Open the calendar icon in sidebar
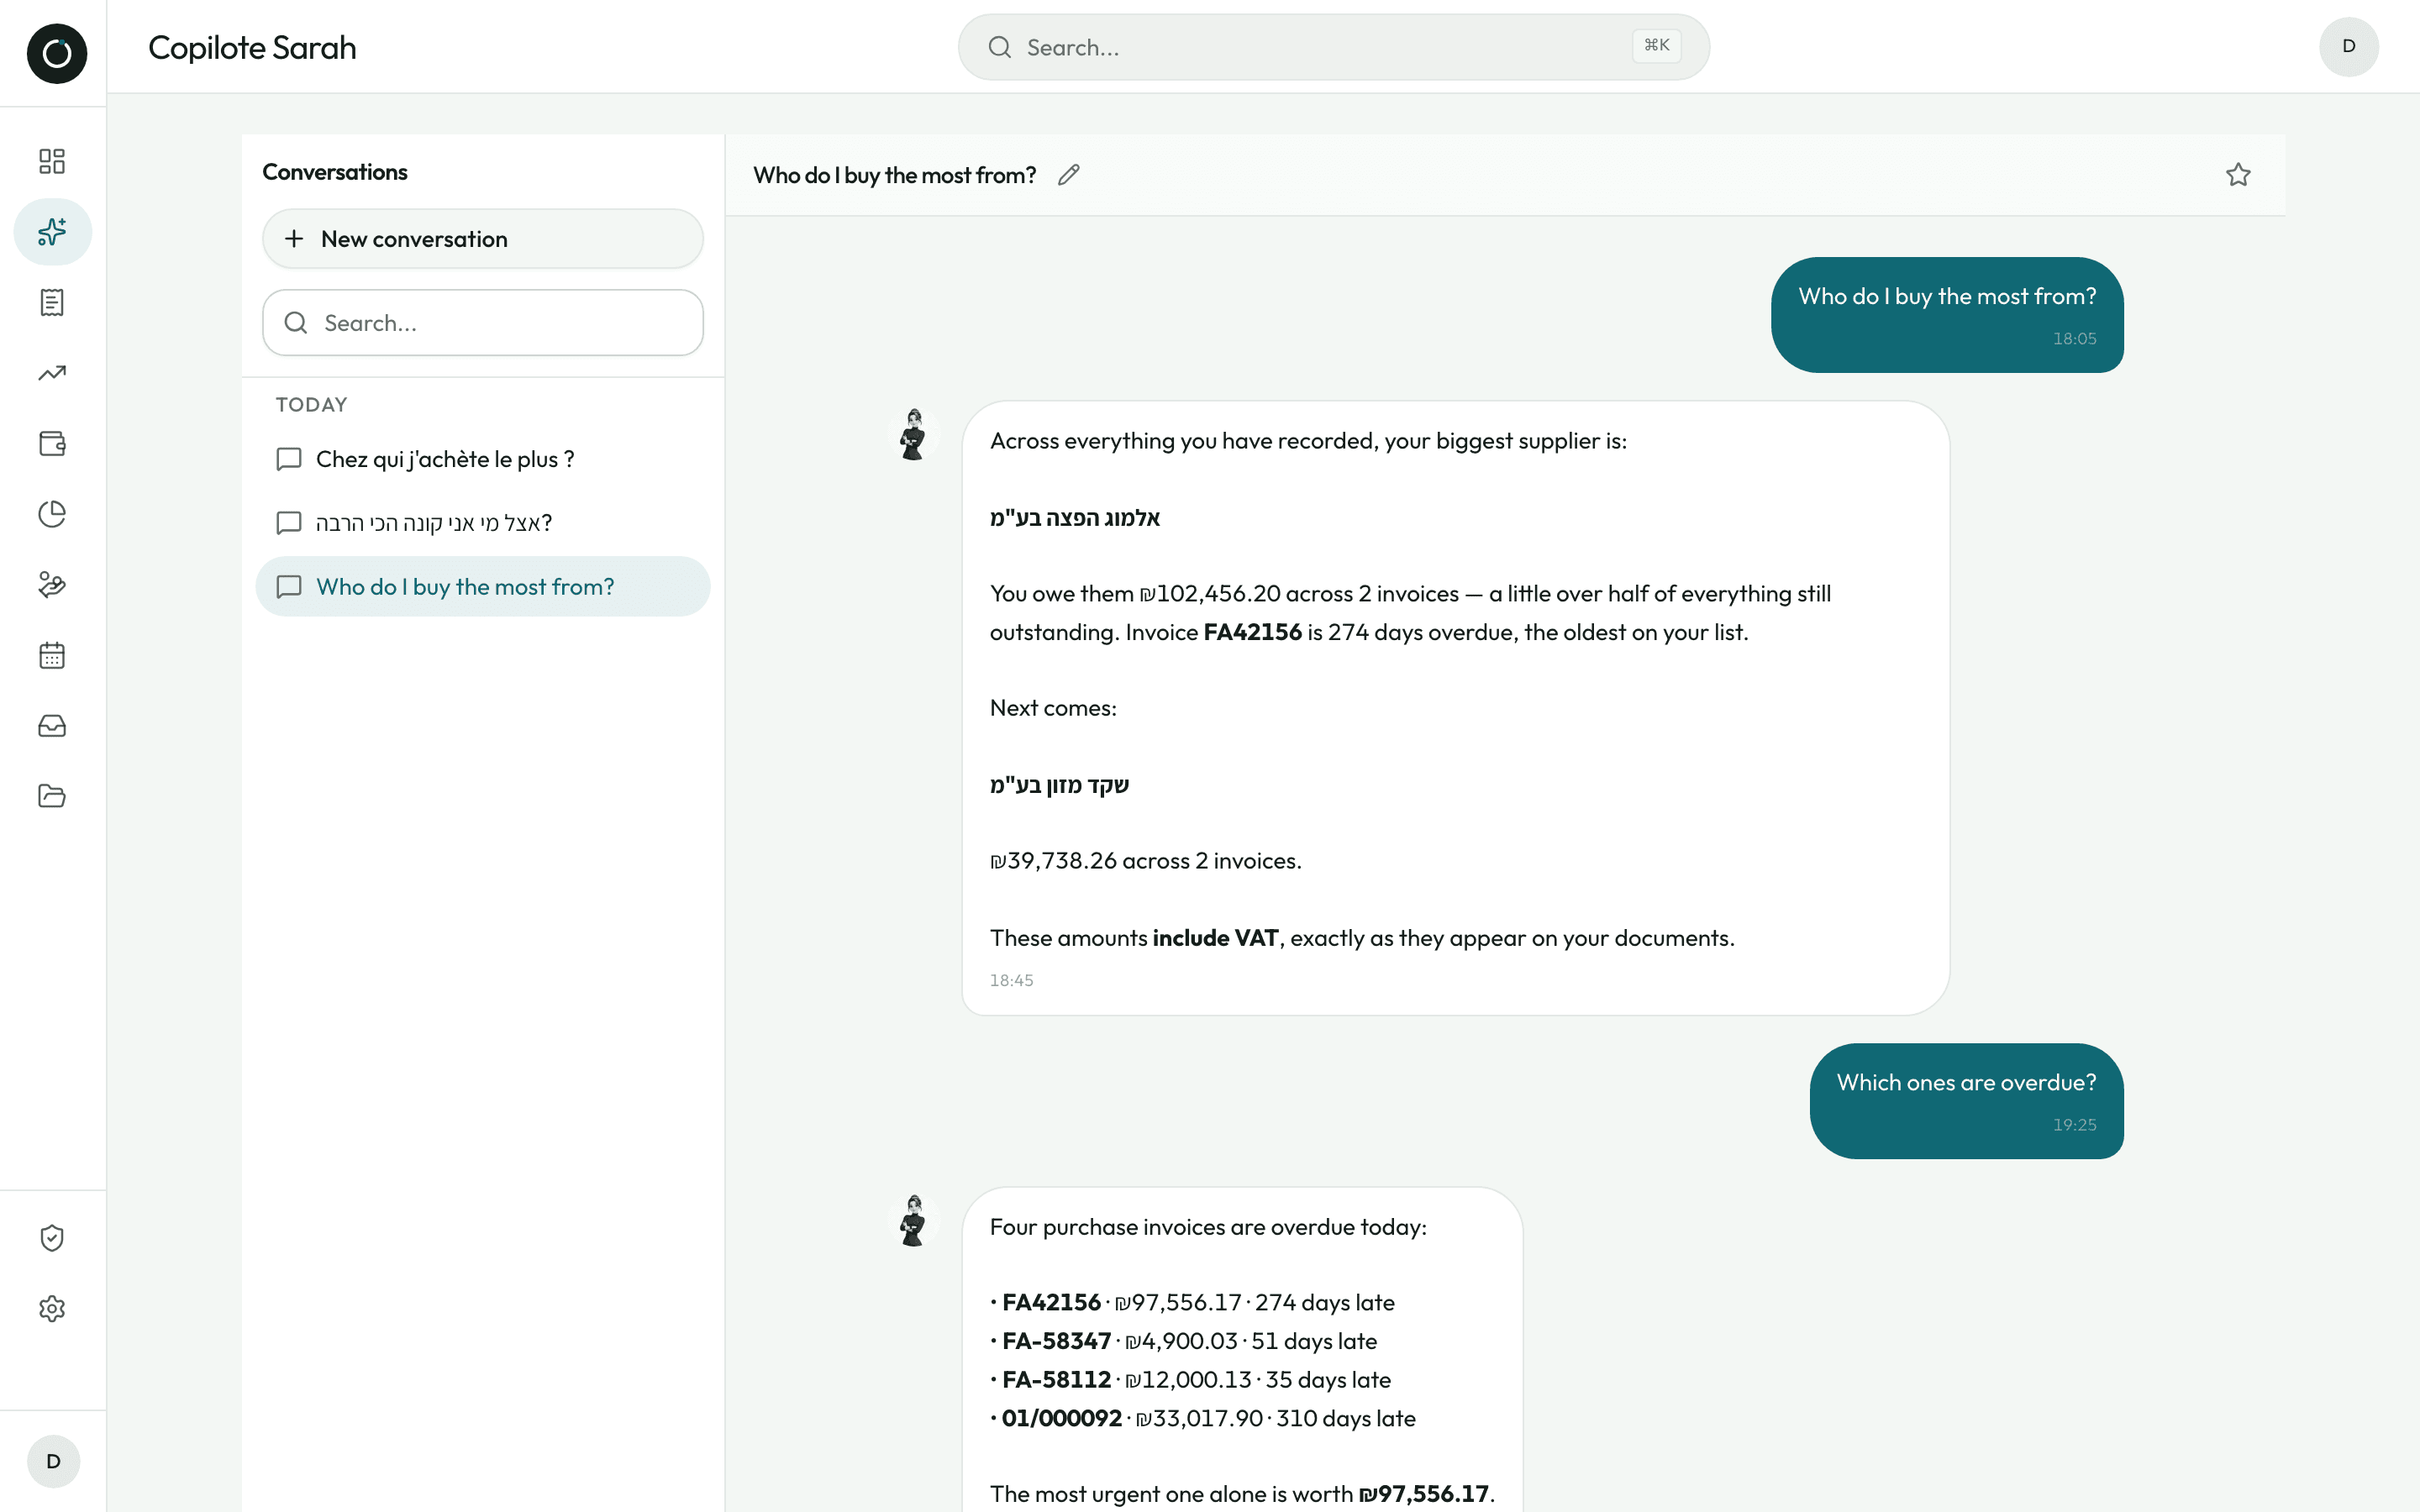The width and height of the screenshot is (2420, 1512). point(52,655)
